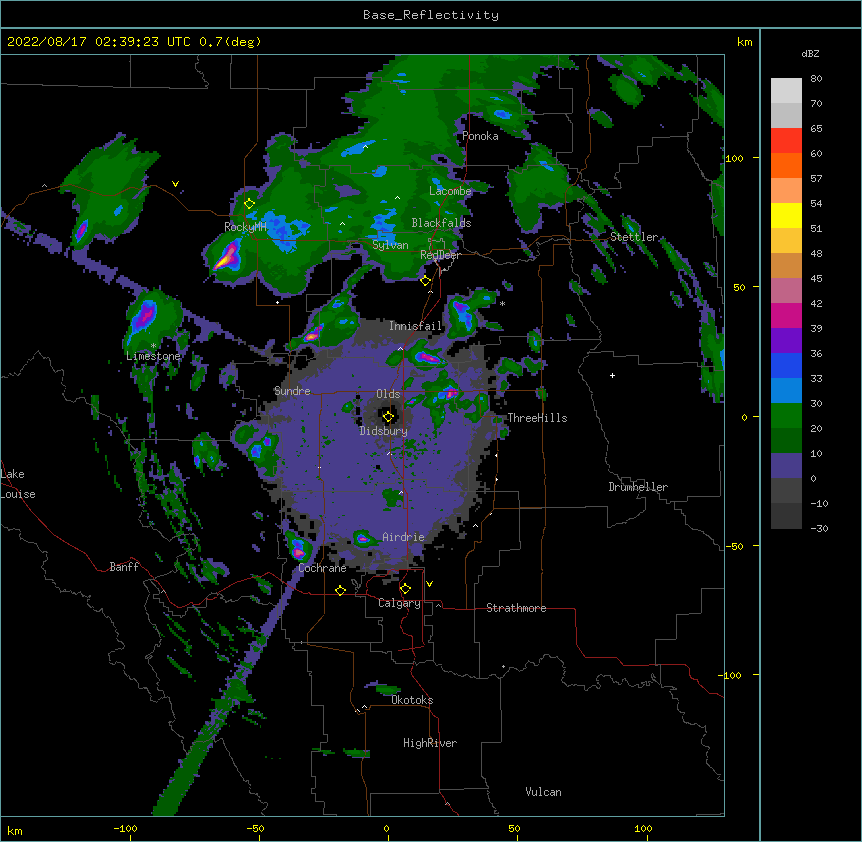Click the Banff label

point(124,567)
